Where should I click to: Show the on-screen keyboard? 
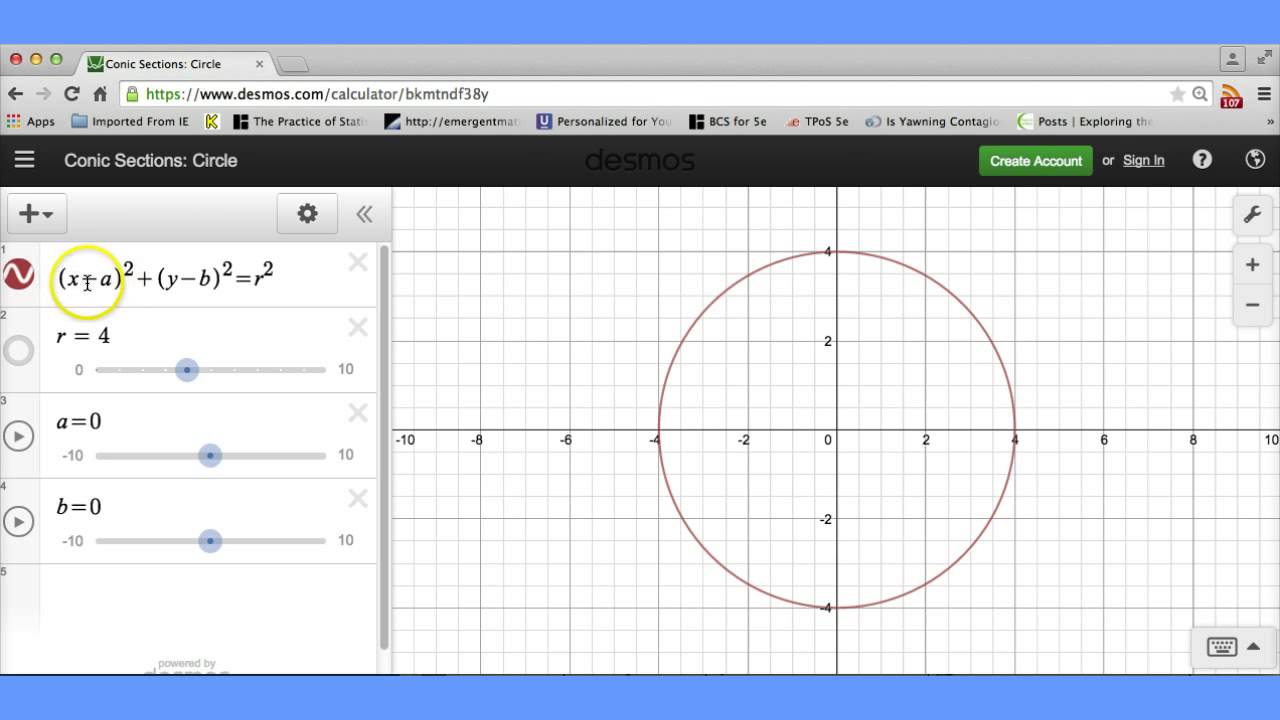coord(1231,646)
